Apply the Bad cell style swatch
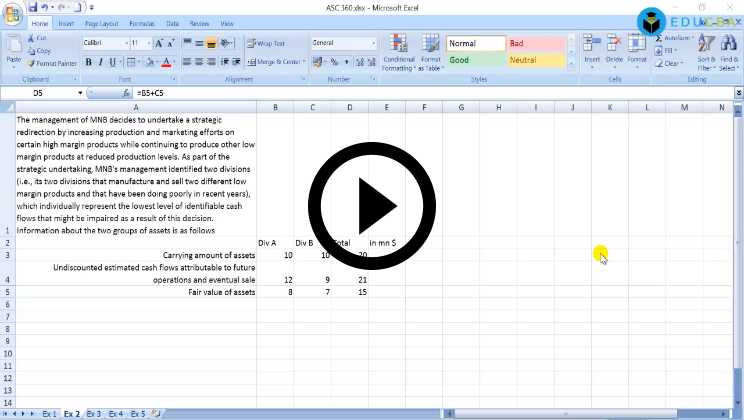This screenshot has width=744, height=420. pyautogui.click(x=535, y=44)
